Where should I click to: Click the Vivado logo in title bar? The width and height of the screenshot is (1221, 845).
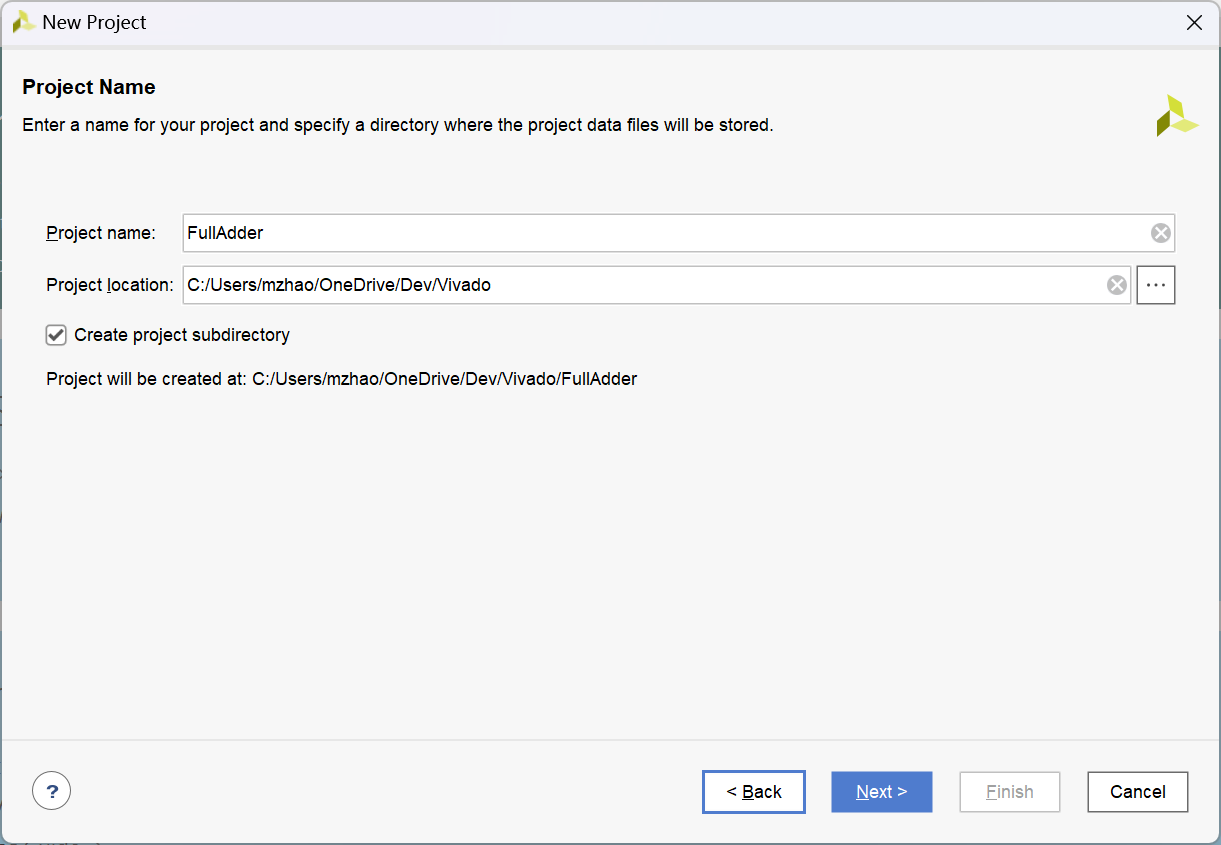click(24, 22)
